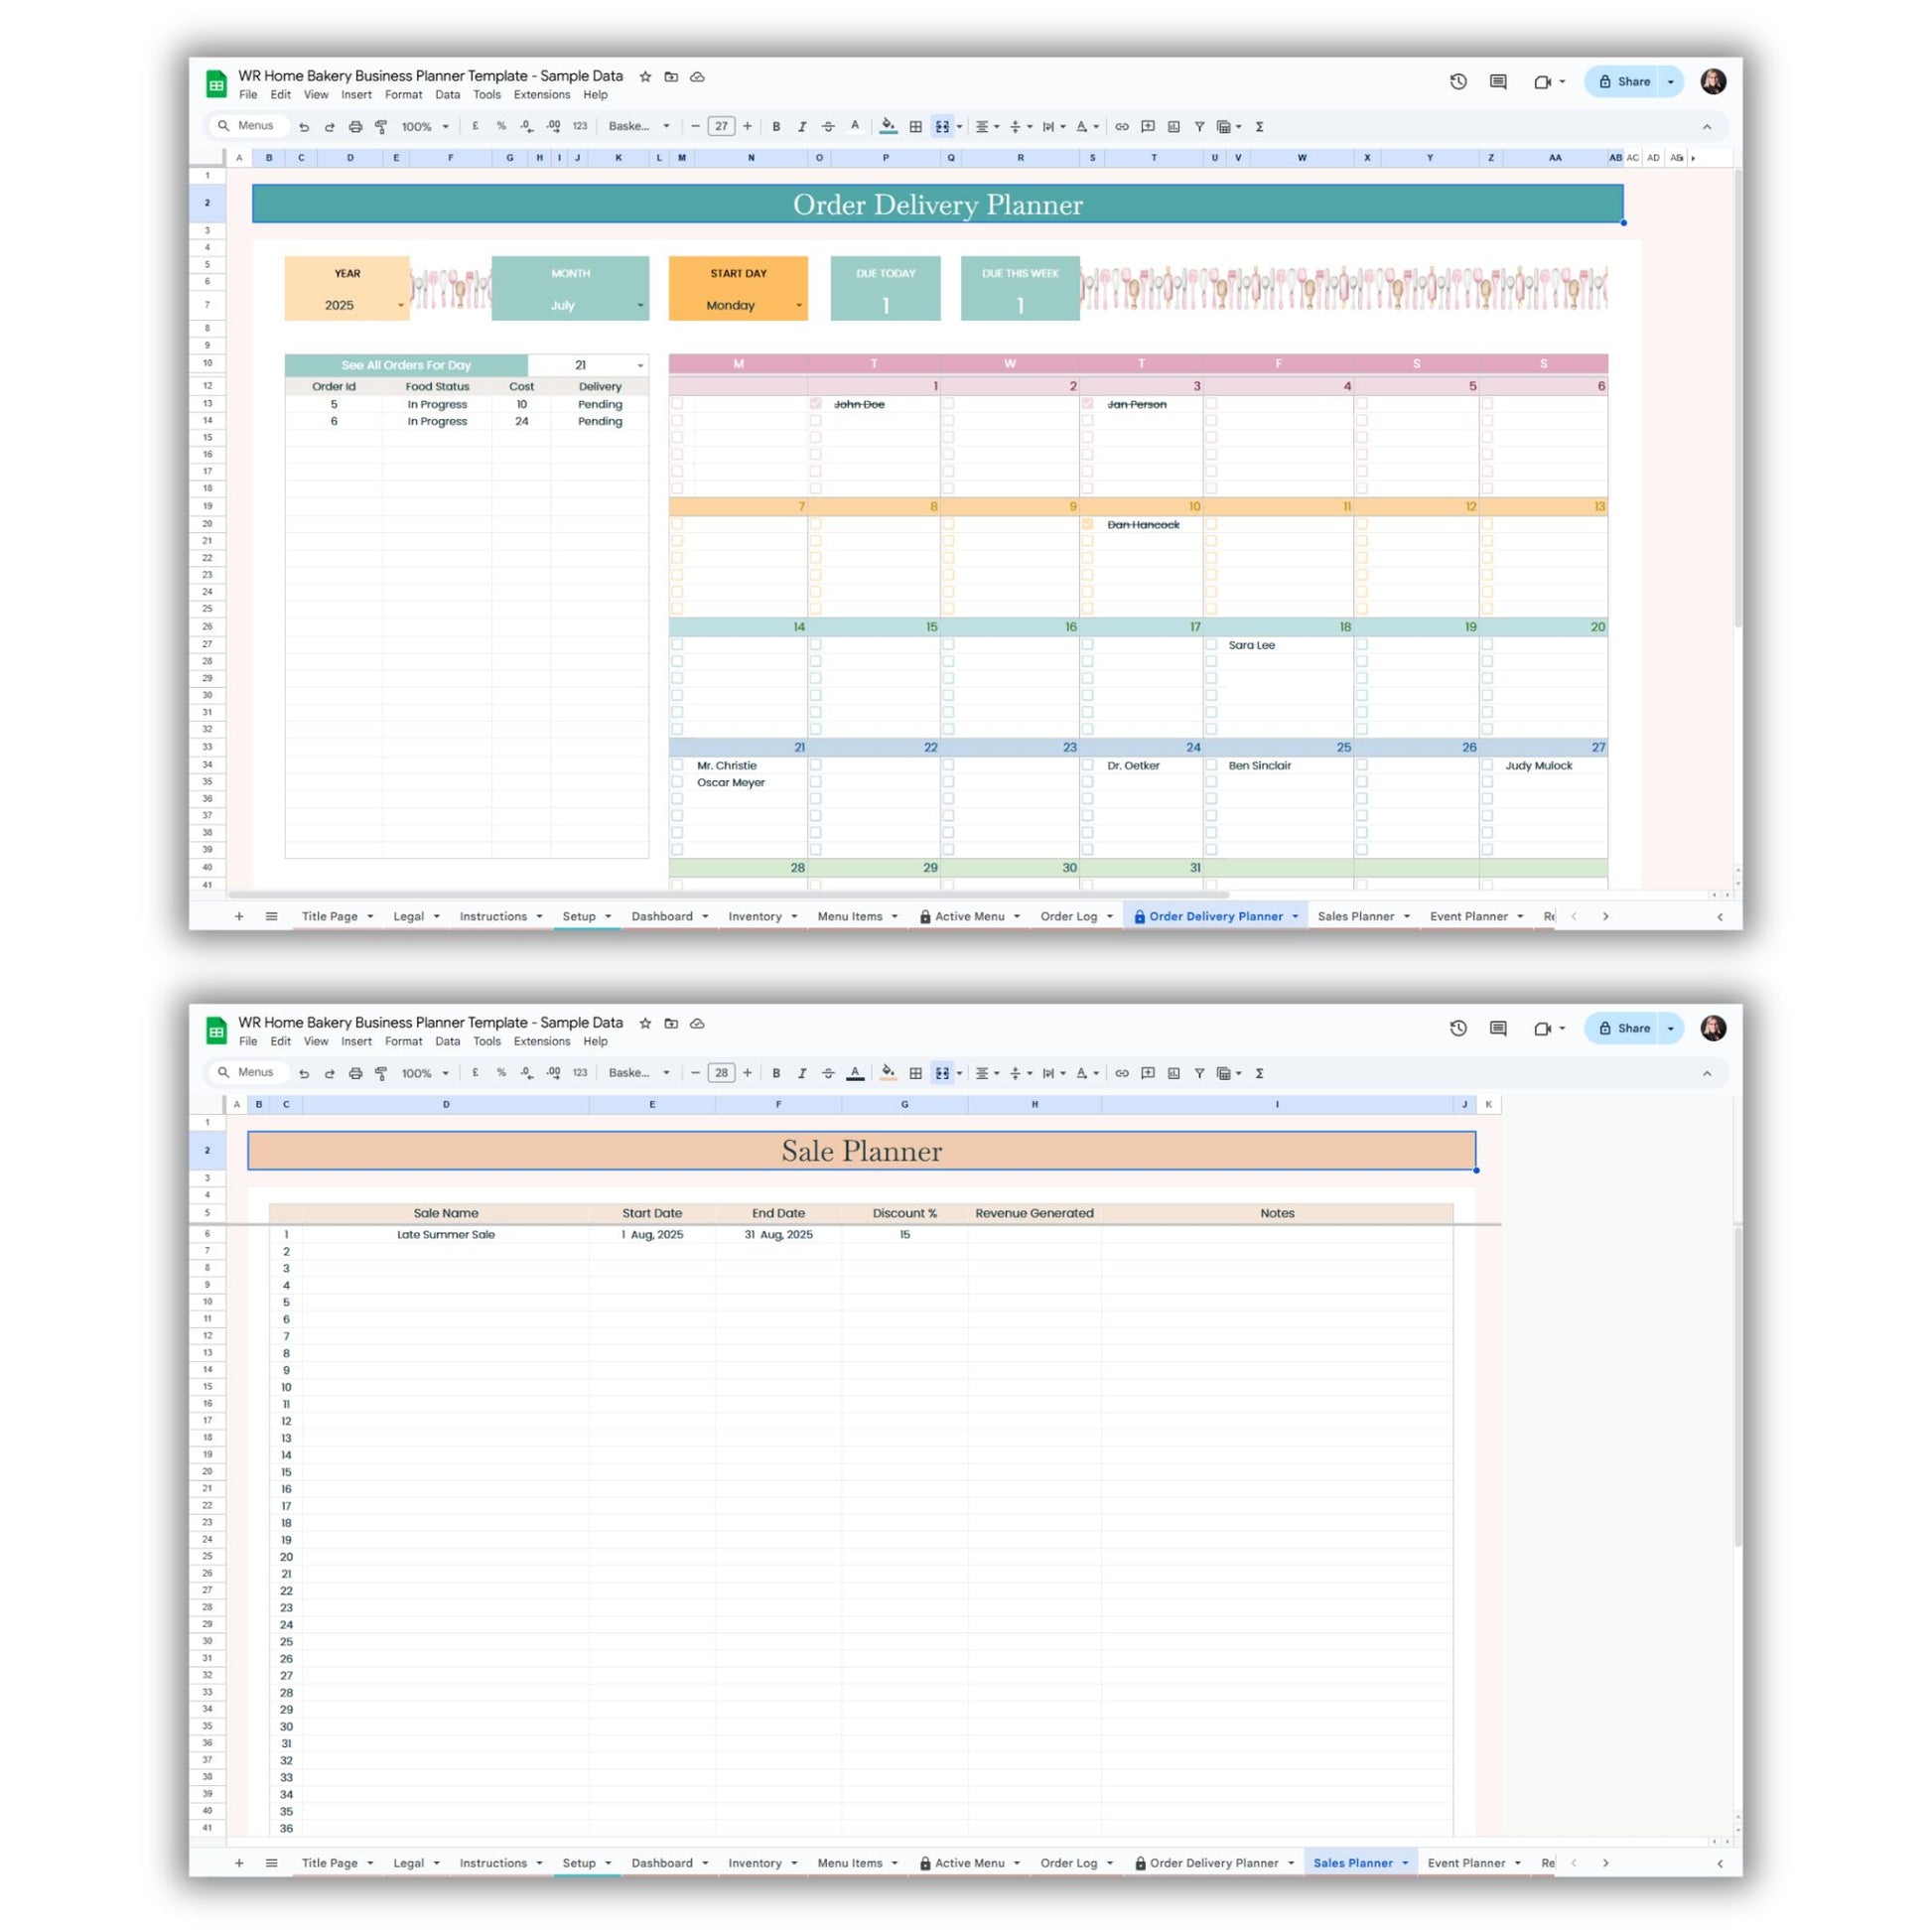Click the undo arrow in the top window toolbar
This screenshot has height=1932, width=1932.
304,127
